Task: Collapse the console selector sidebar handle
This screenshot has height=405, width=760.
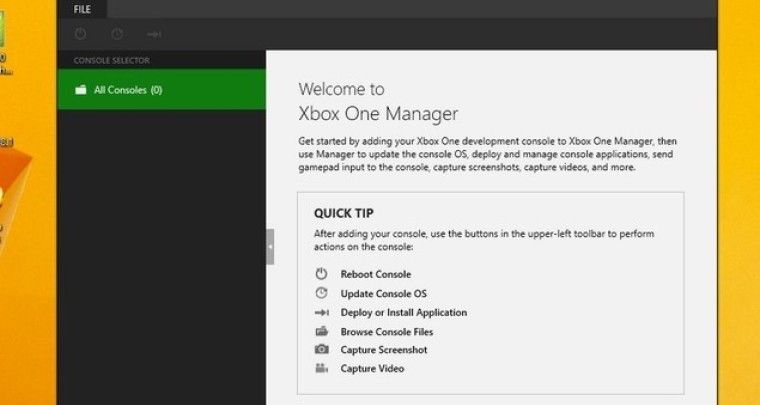Action: click(x=270, y=246)
